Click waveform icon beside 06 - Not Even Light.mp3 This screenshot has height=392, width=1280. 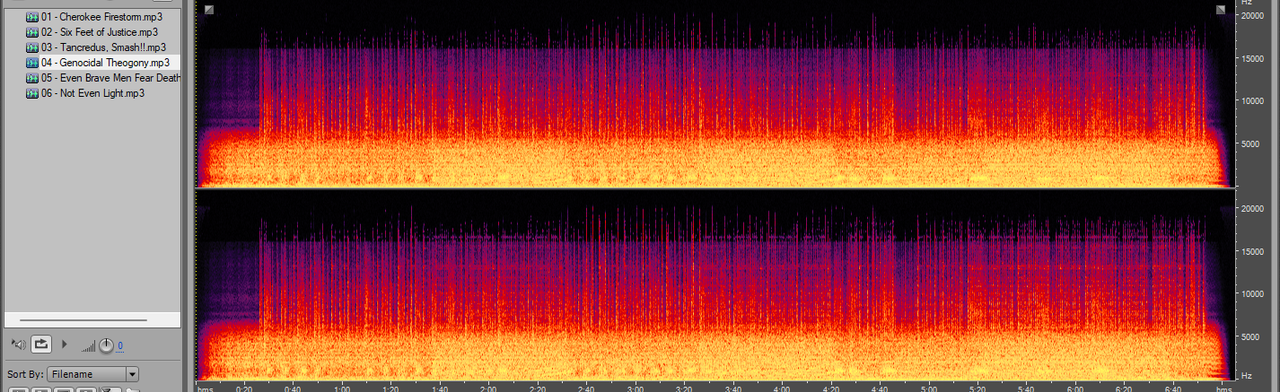pyautogui.click(x=32, y=93)
